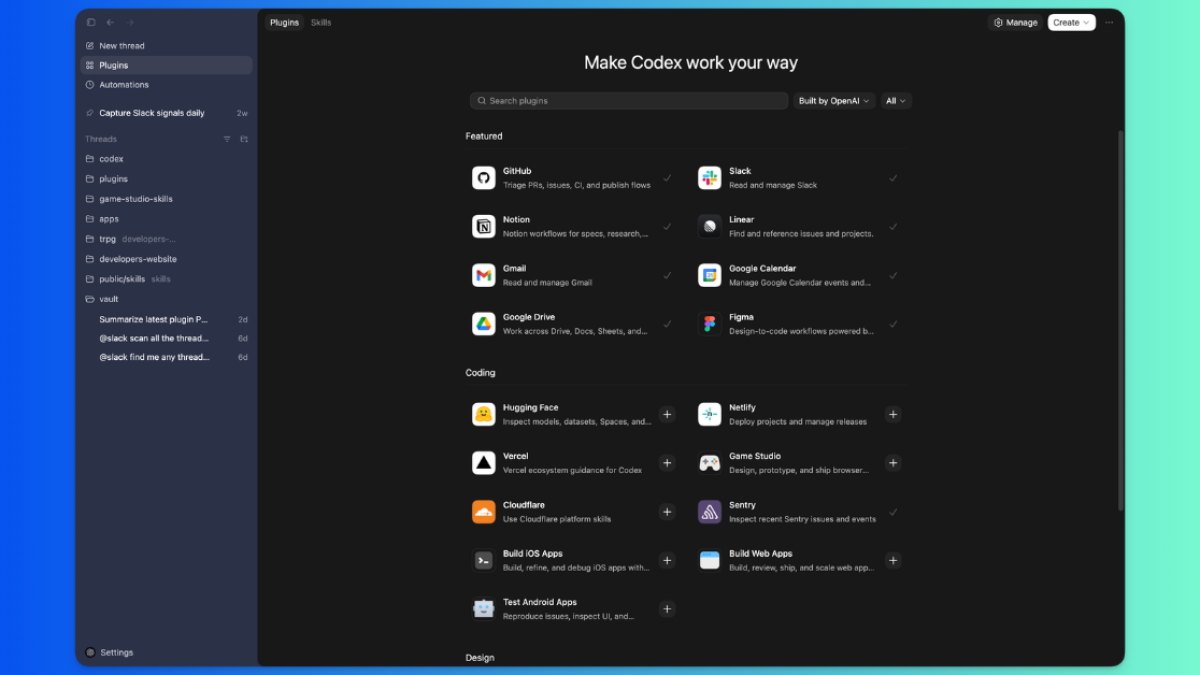Open the Google Drive plugin logo

(484, 324)
